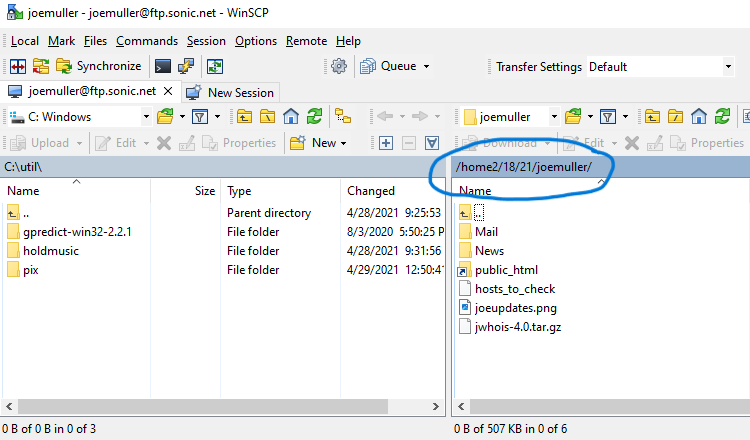
Task: Click the local Edit button
Action: (116, 143)
